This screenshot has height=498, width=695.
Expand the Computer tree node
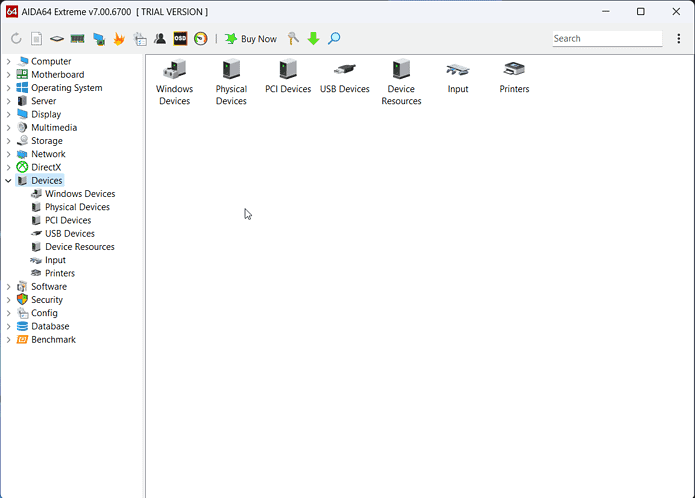(9, 61)
